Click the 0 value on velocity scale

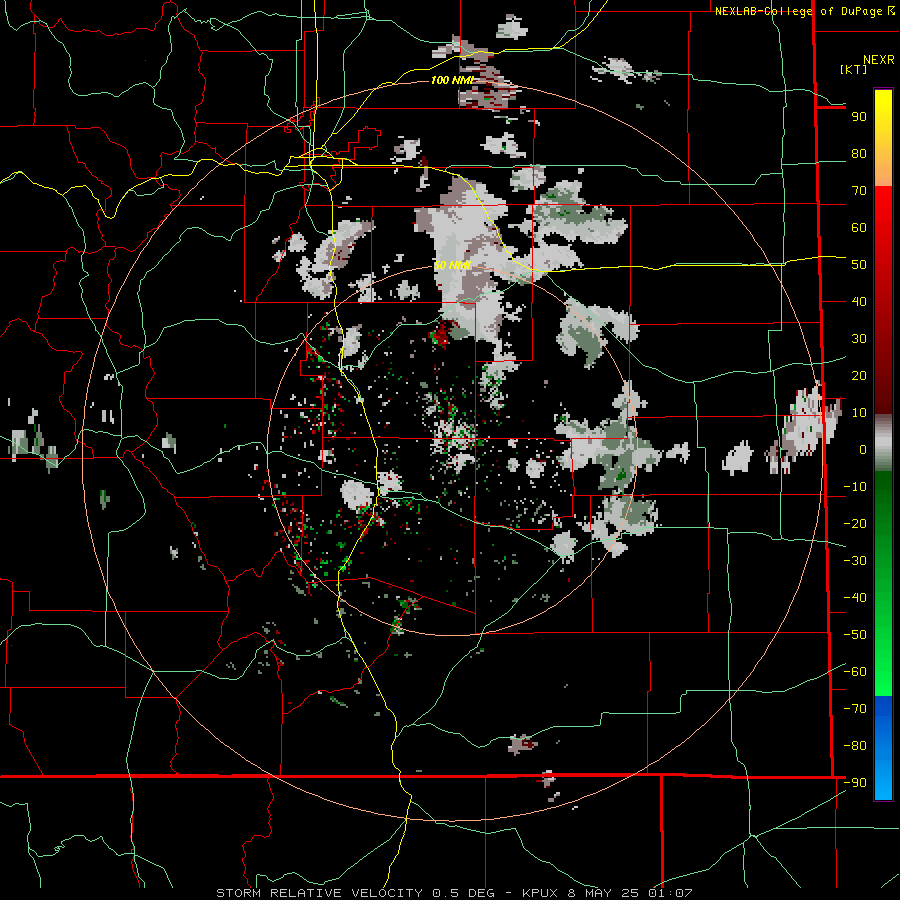pos(863,450)
